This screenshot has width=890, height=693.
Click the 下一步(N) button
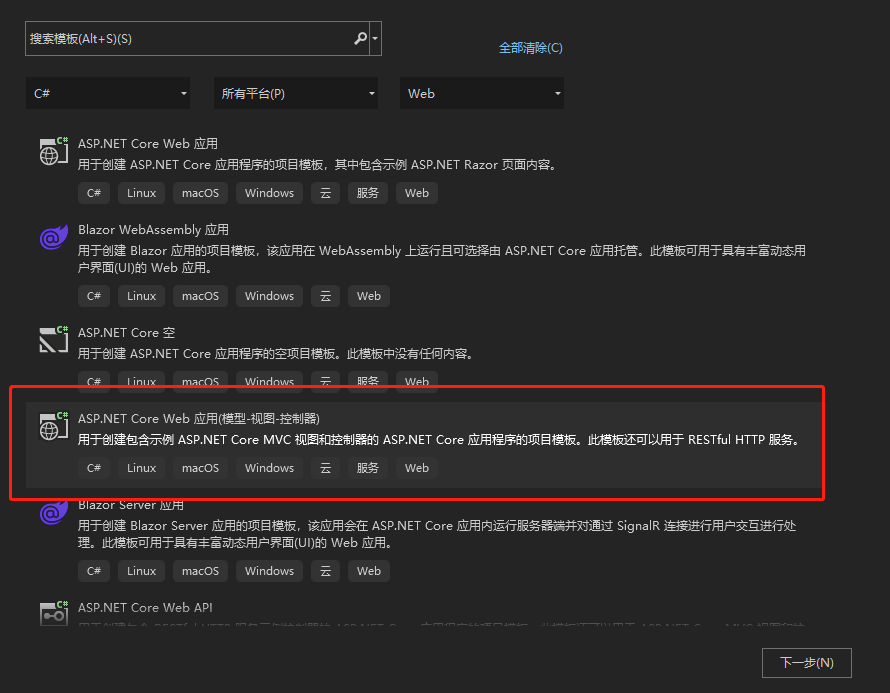point(807,662)
